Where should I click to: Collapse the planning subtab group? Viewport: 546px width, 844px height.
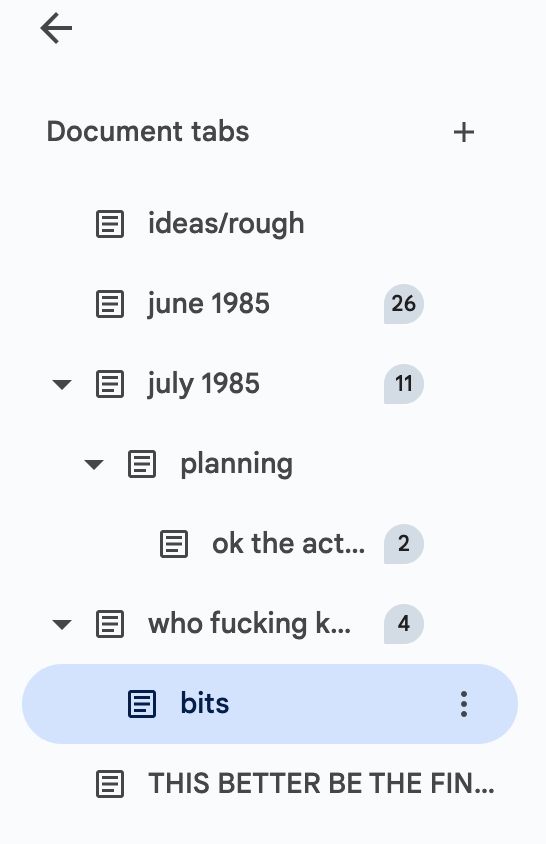click(94, 465)
